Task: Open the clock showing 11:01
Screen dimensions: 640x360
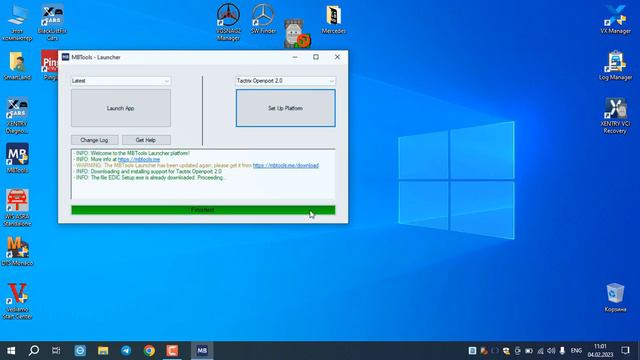Action: (600, 350)
